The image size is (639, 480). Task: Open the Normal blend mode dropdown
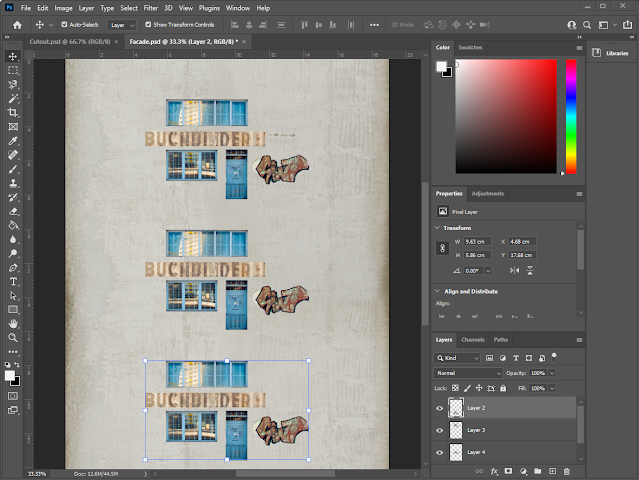click(x=468, y=373)
